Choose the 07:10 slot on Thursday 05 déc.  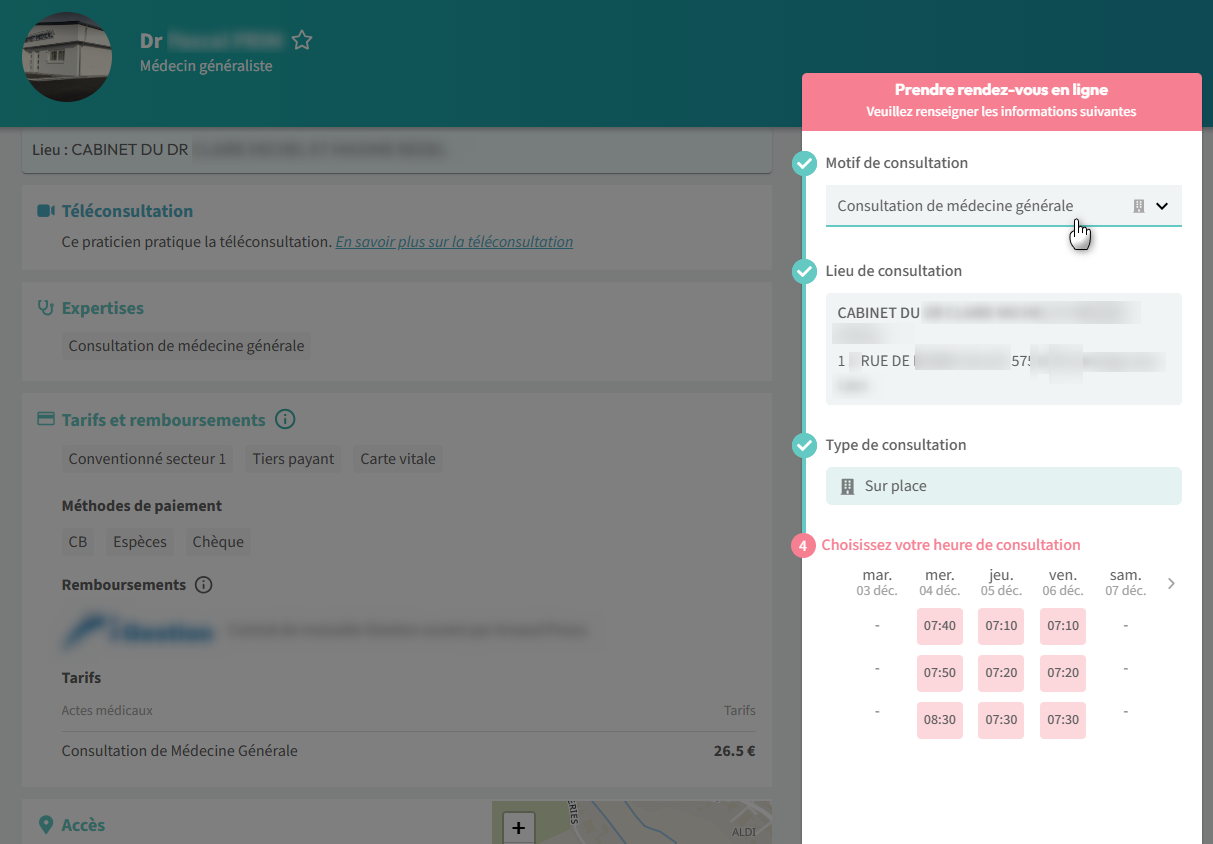(x=1001, y=626)
